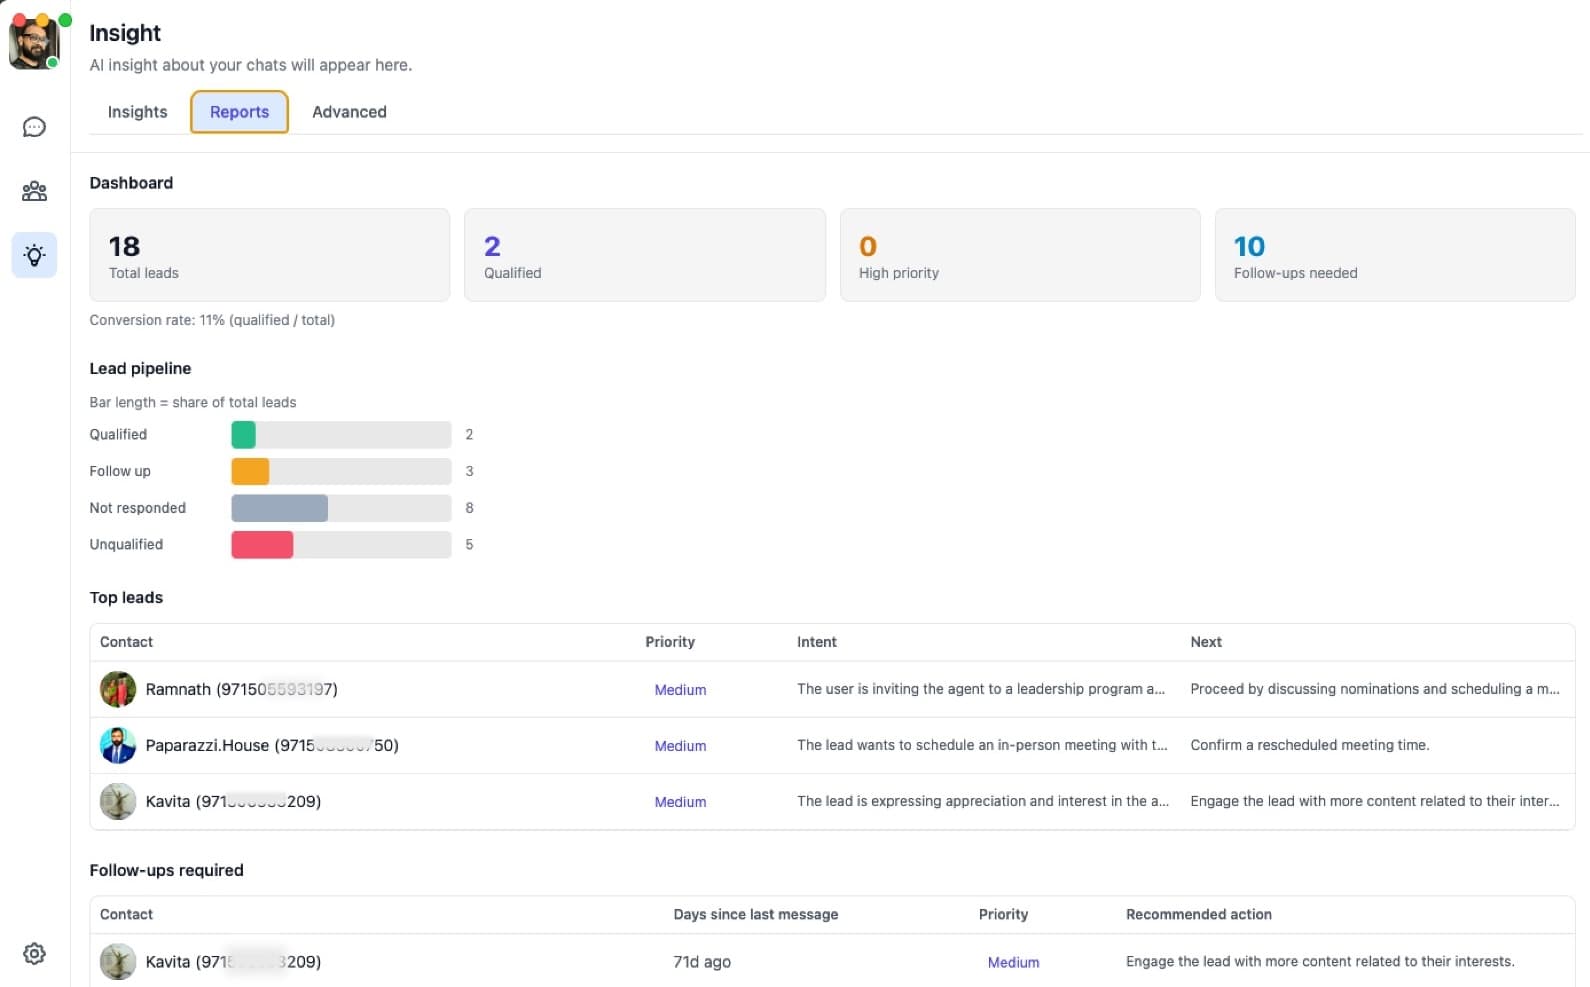Screen dimensions: 1590x987
Task: Select the Reports tab
Action: 239,112
